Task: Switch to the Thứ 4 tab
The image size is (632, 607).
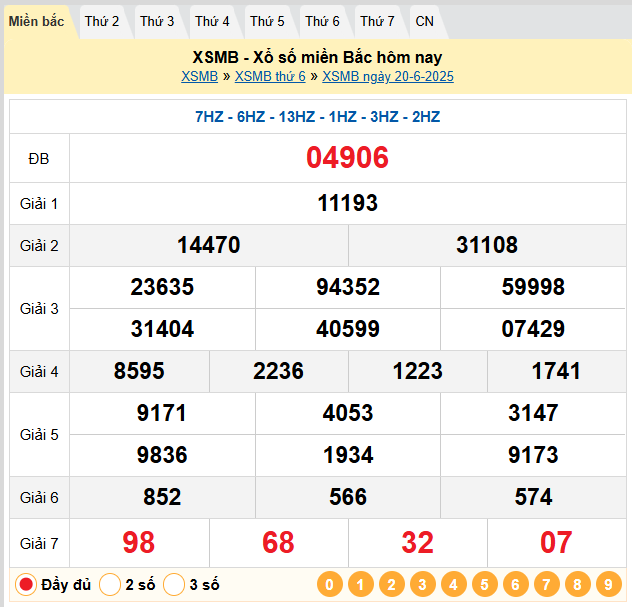Action: [x=212, y=21]
